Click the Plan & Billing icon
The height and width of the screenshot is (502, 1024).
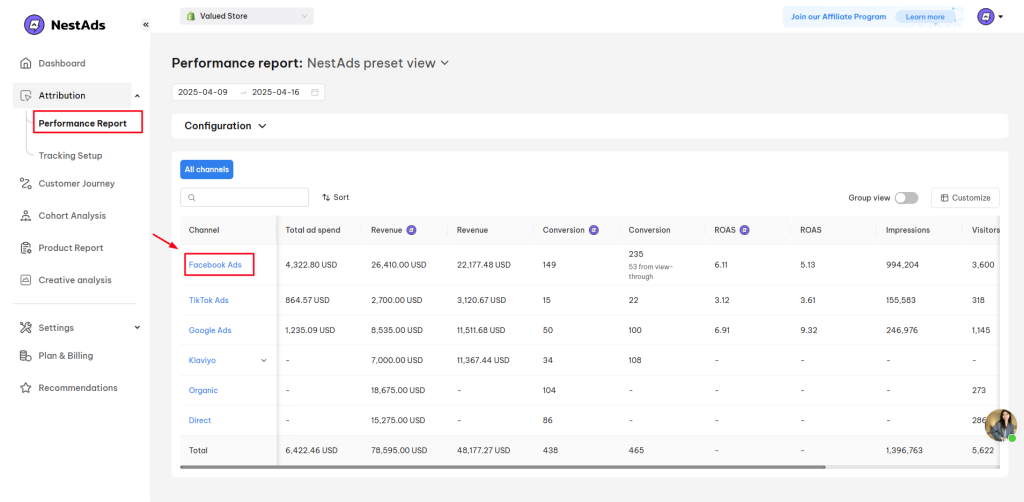tap(25, 356)
